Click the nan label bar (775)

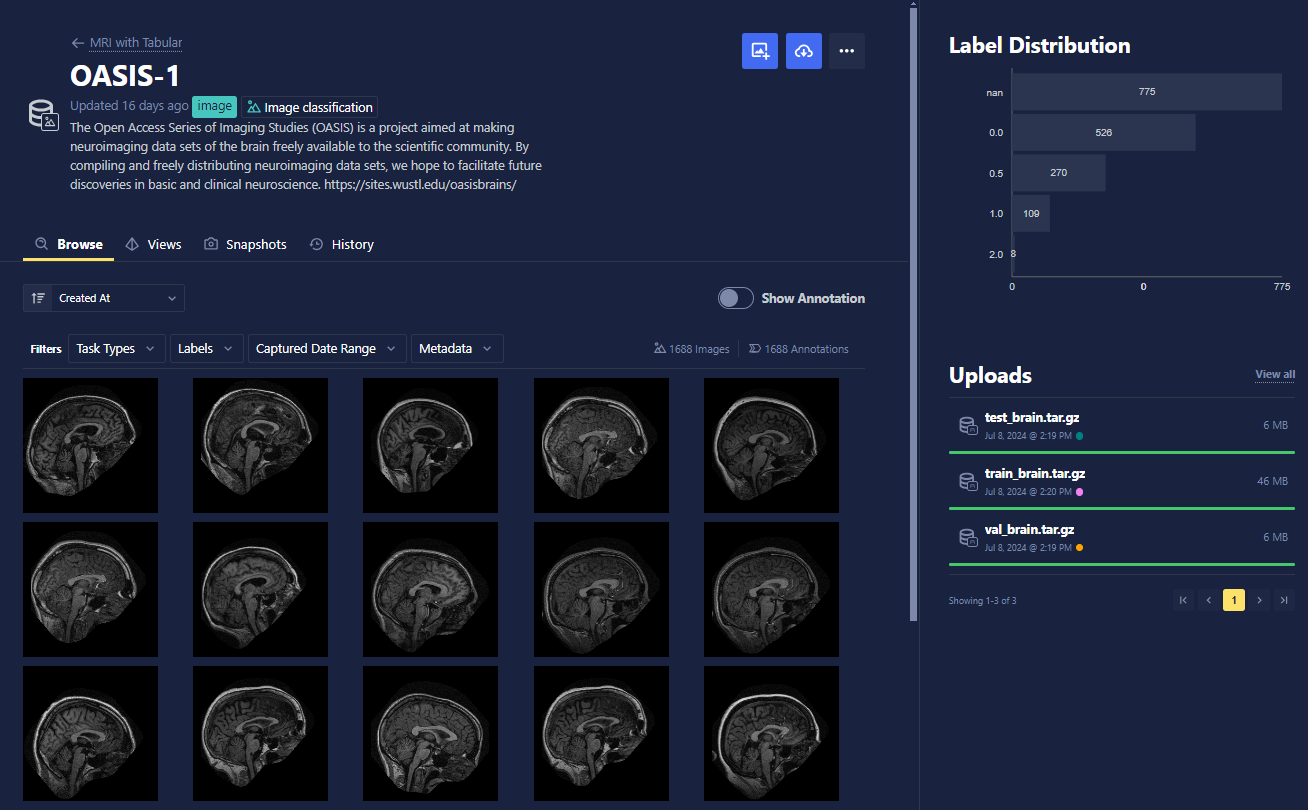1147,92
